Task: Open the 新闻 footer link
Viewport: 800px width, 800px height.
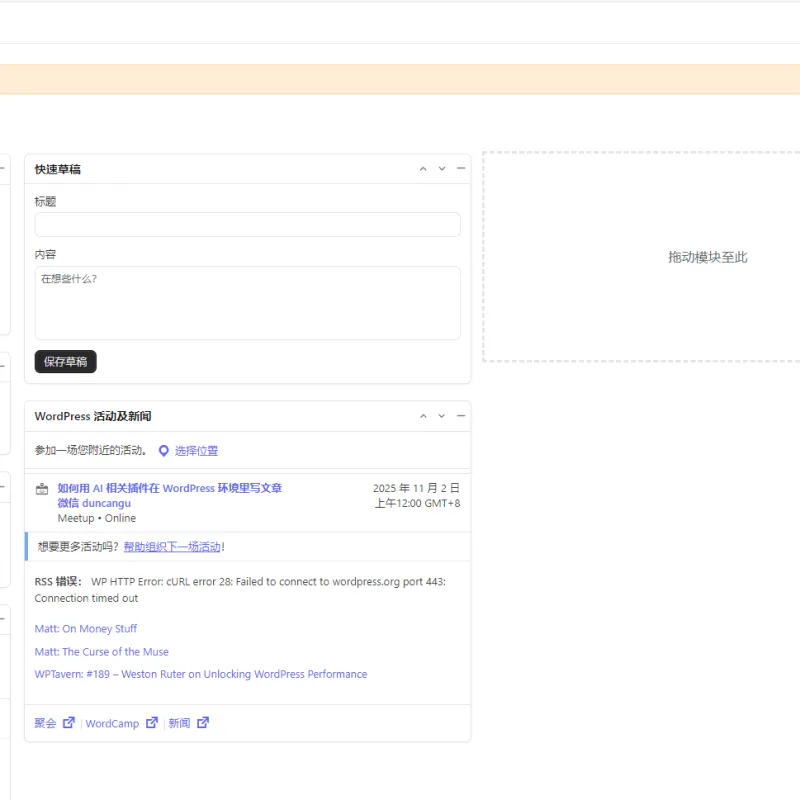Action: tap(179, 723)
